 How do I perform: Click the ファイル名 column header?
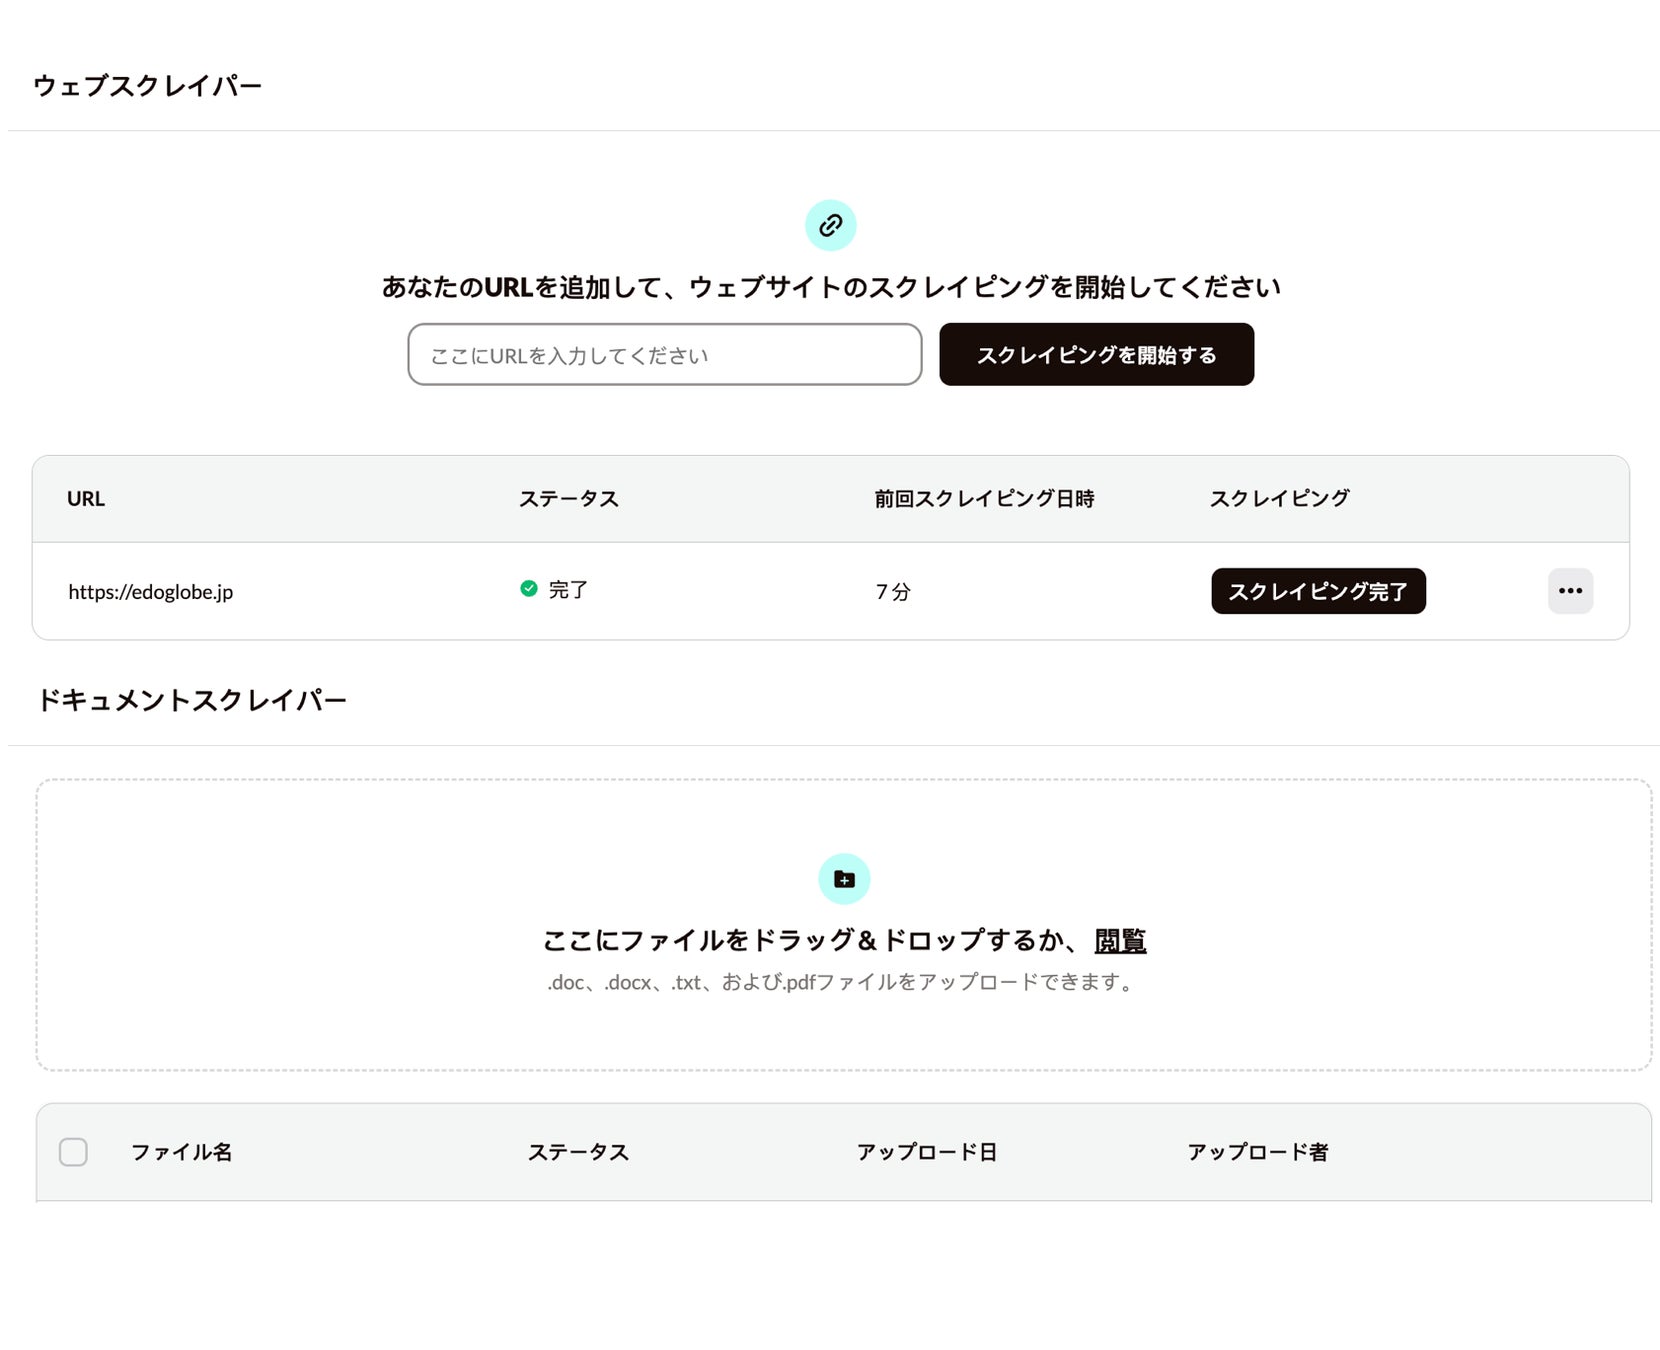181,1152
